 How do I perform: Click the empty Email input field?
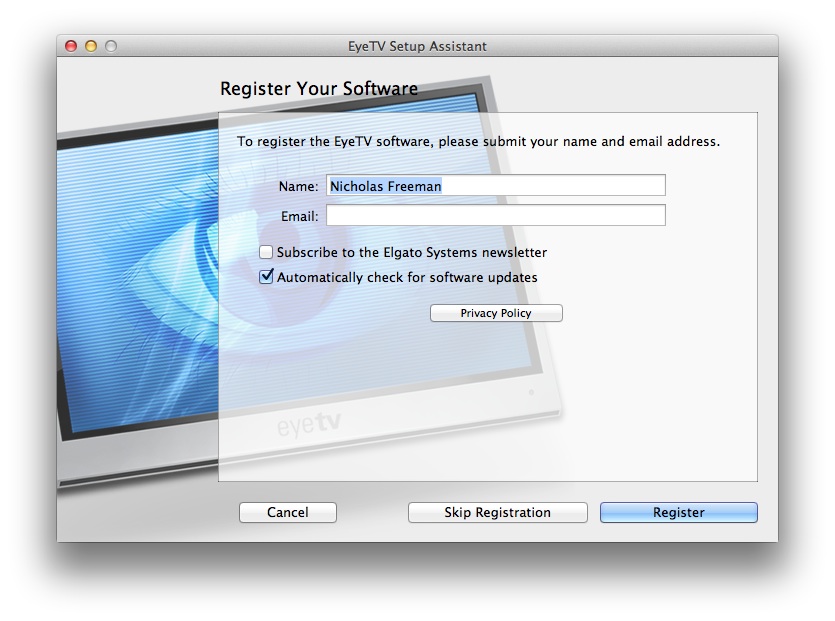(x=496, y=216)
